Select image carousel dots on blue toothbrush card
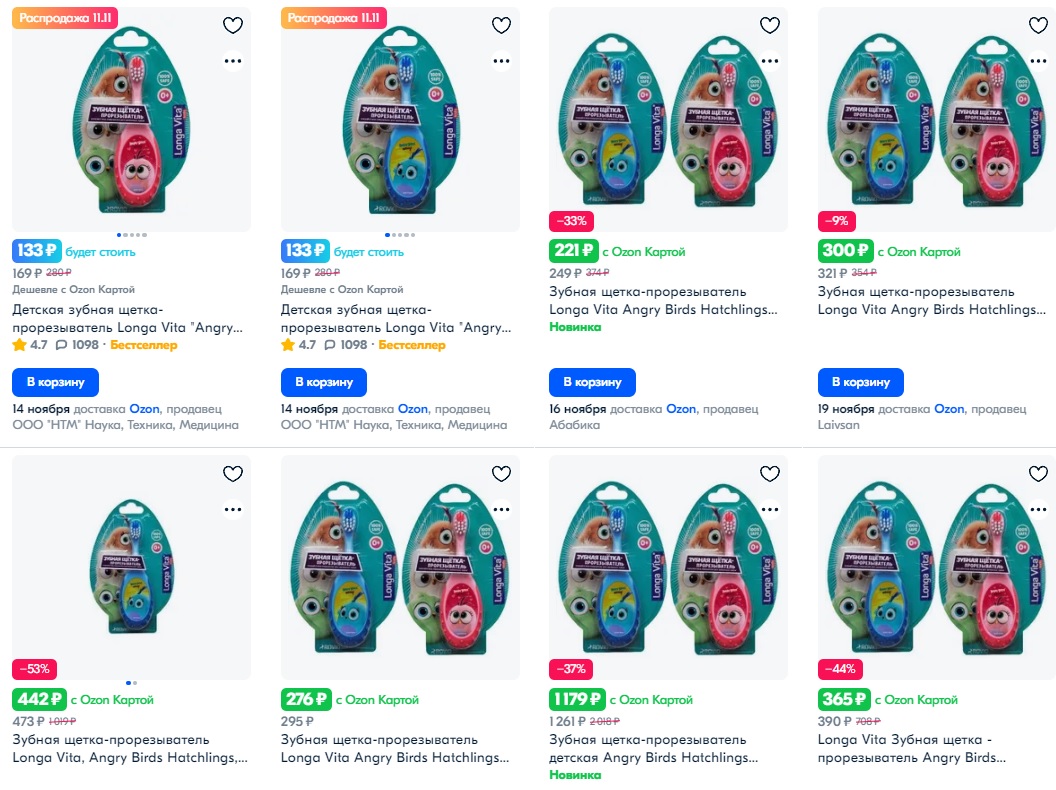 coord(400,235)
